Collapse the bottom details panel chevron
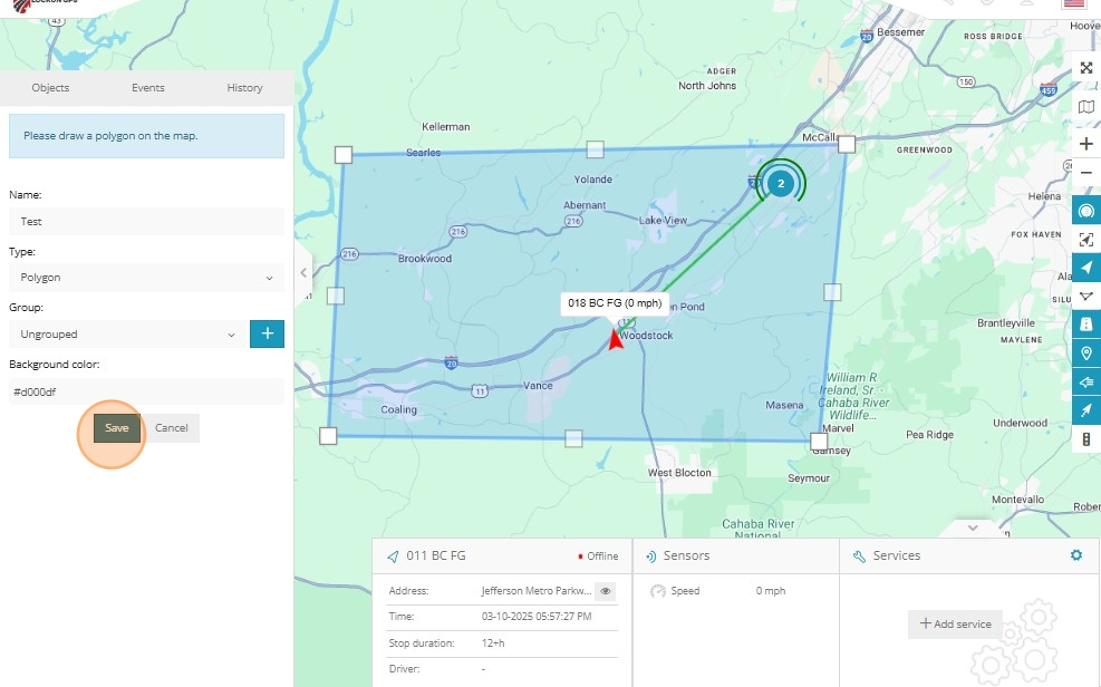This screenshot has width=1101, height=687. 973,528
